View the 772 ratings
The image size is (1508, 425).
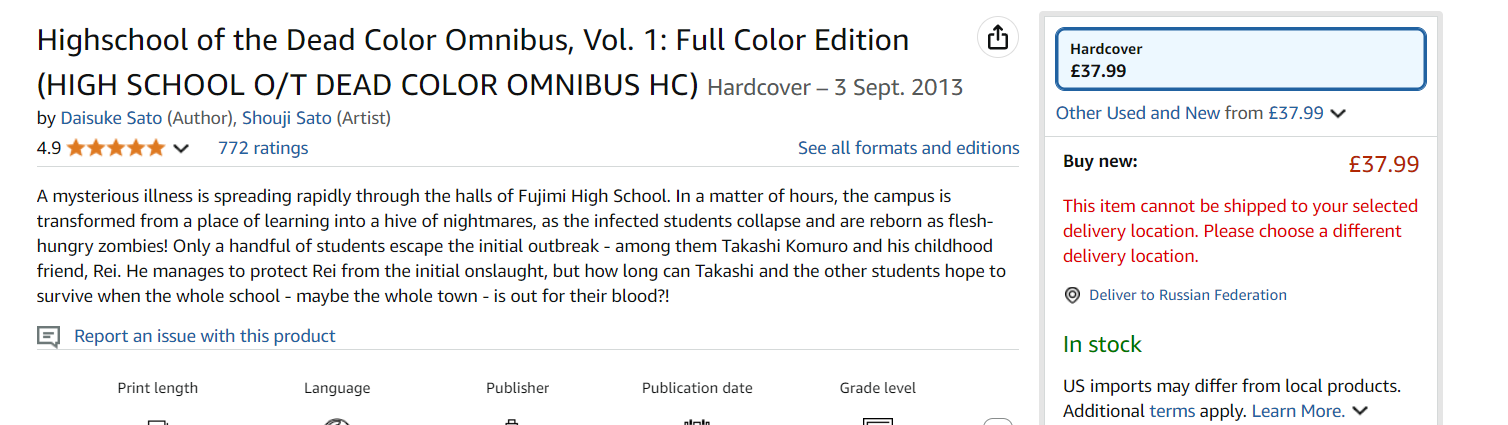(x=263, y=148)
